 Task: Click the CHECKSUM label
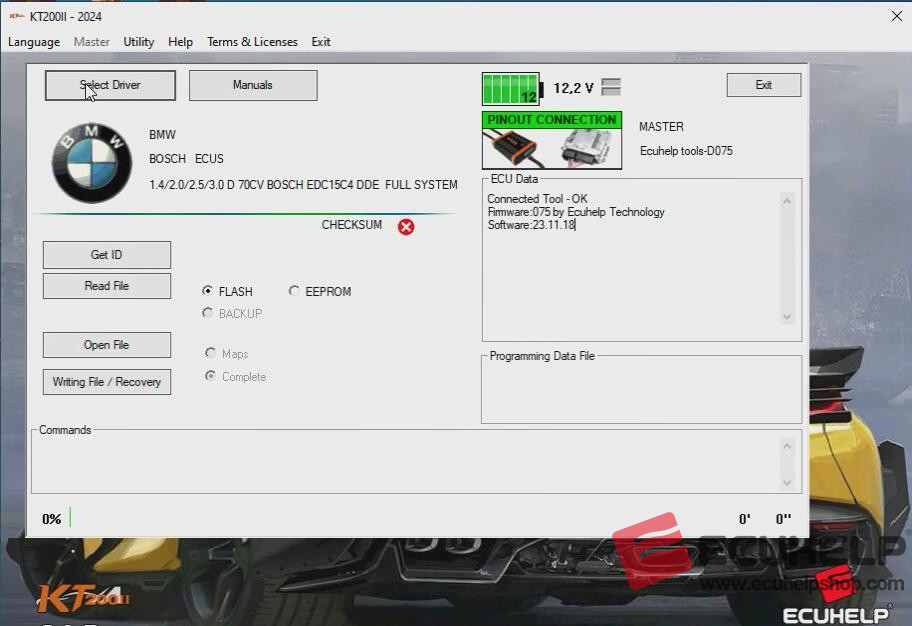[352, 225]
